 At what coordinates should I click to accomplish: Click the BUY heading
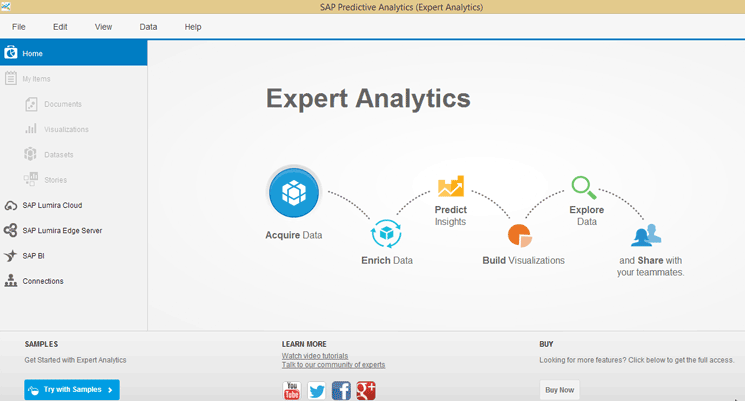[x=546, y=344]
